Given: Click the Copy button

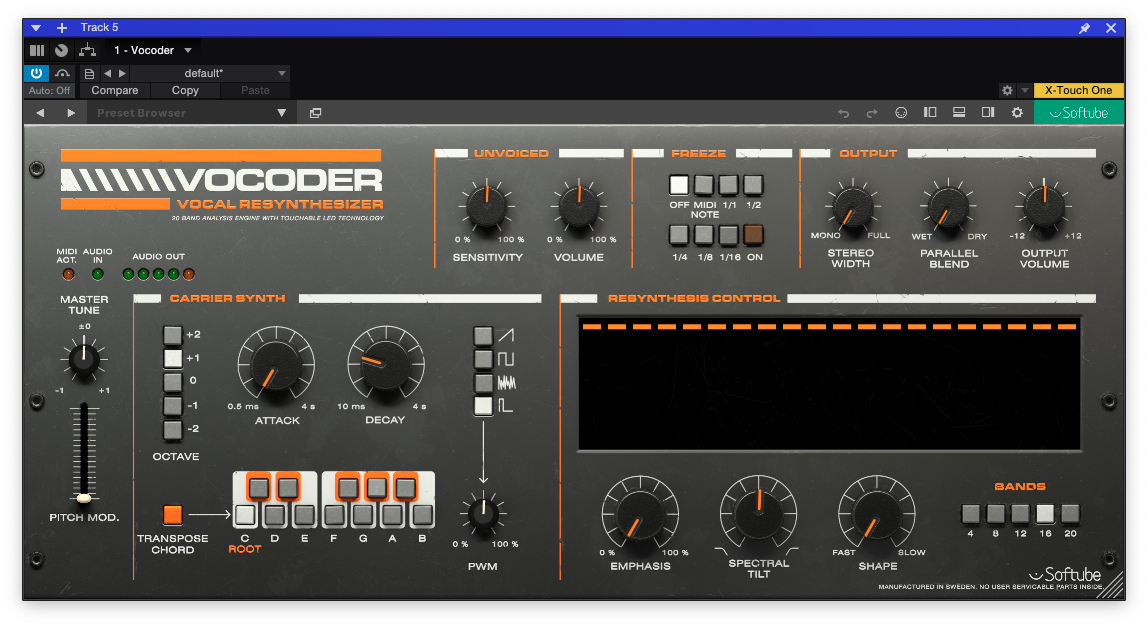Looking at the screenshot, I should pyautogui.click(x=185, y=90).
